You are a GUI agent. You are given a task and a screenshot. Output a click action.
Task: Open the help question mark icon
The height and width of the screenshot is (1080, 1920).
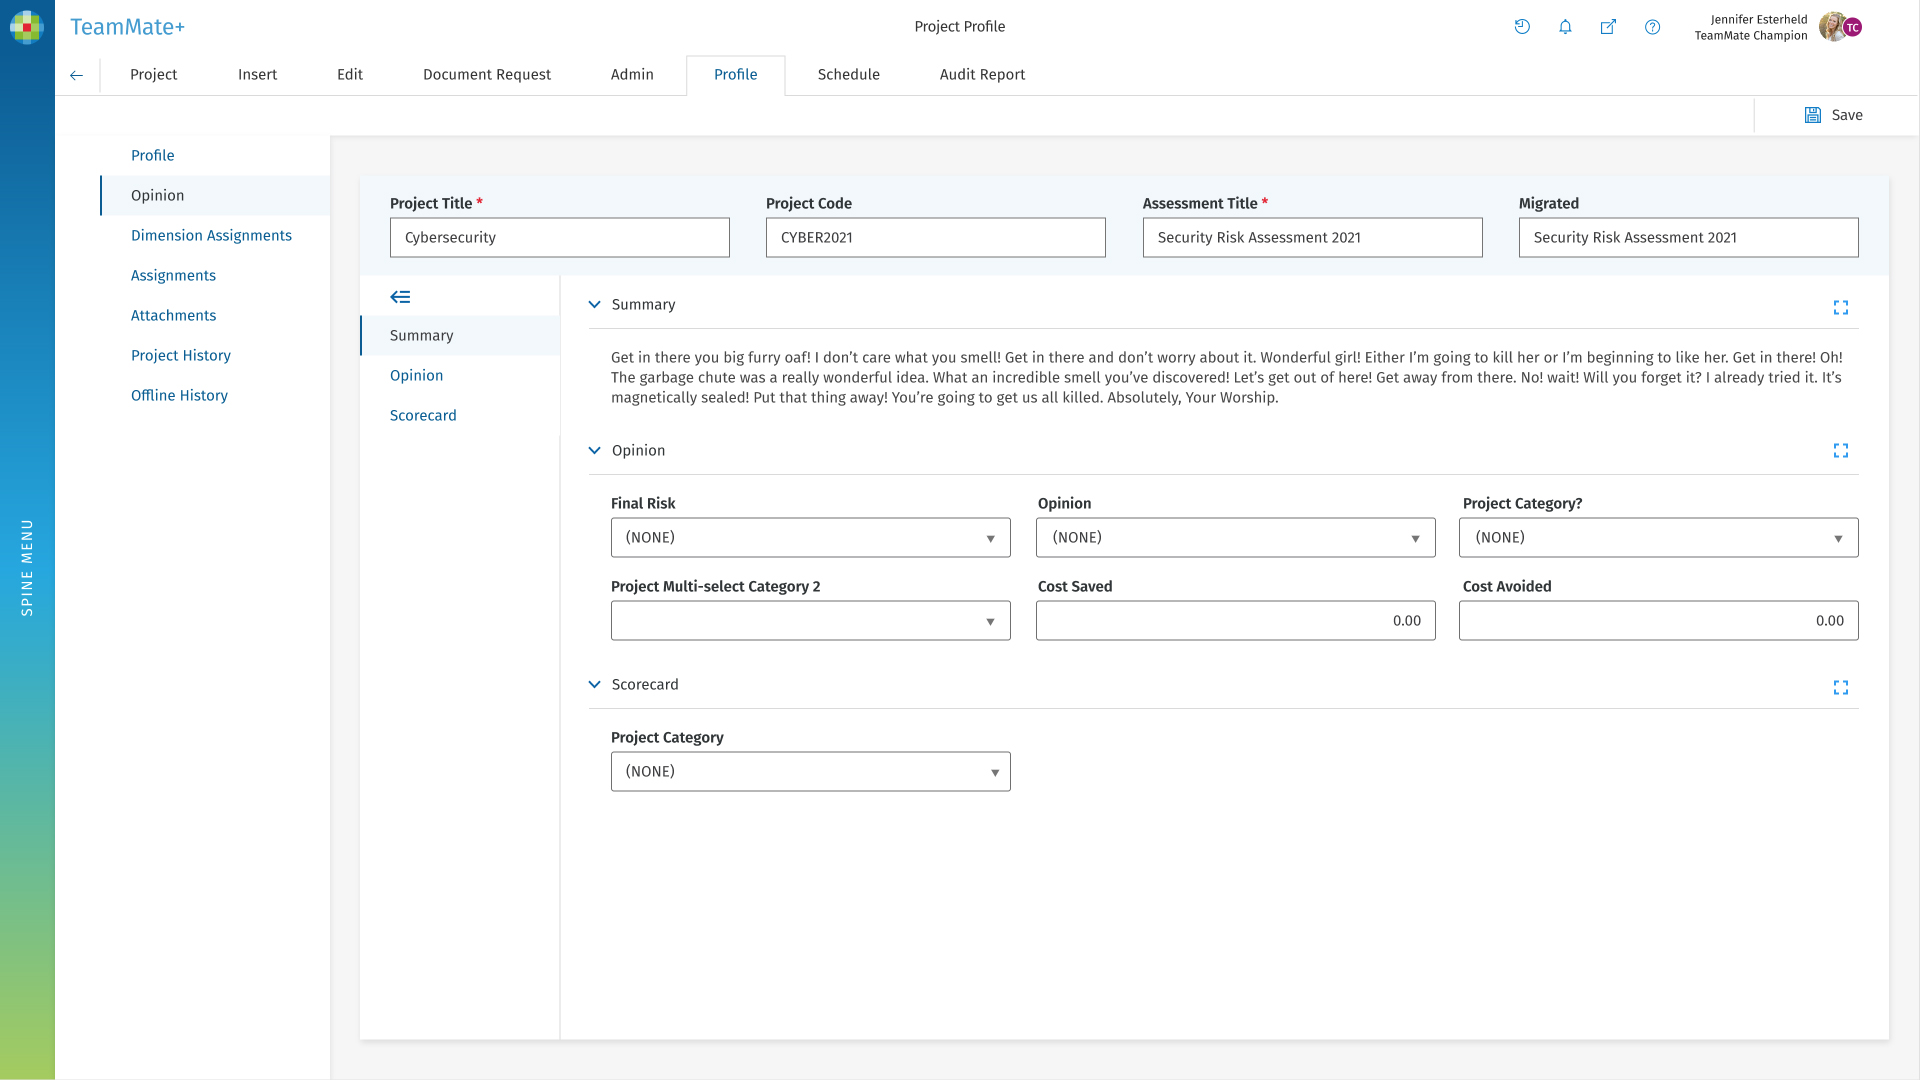(1652, 27)
